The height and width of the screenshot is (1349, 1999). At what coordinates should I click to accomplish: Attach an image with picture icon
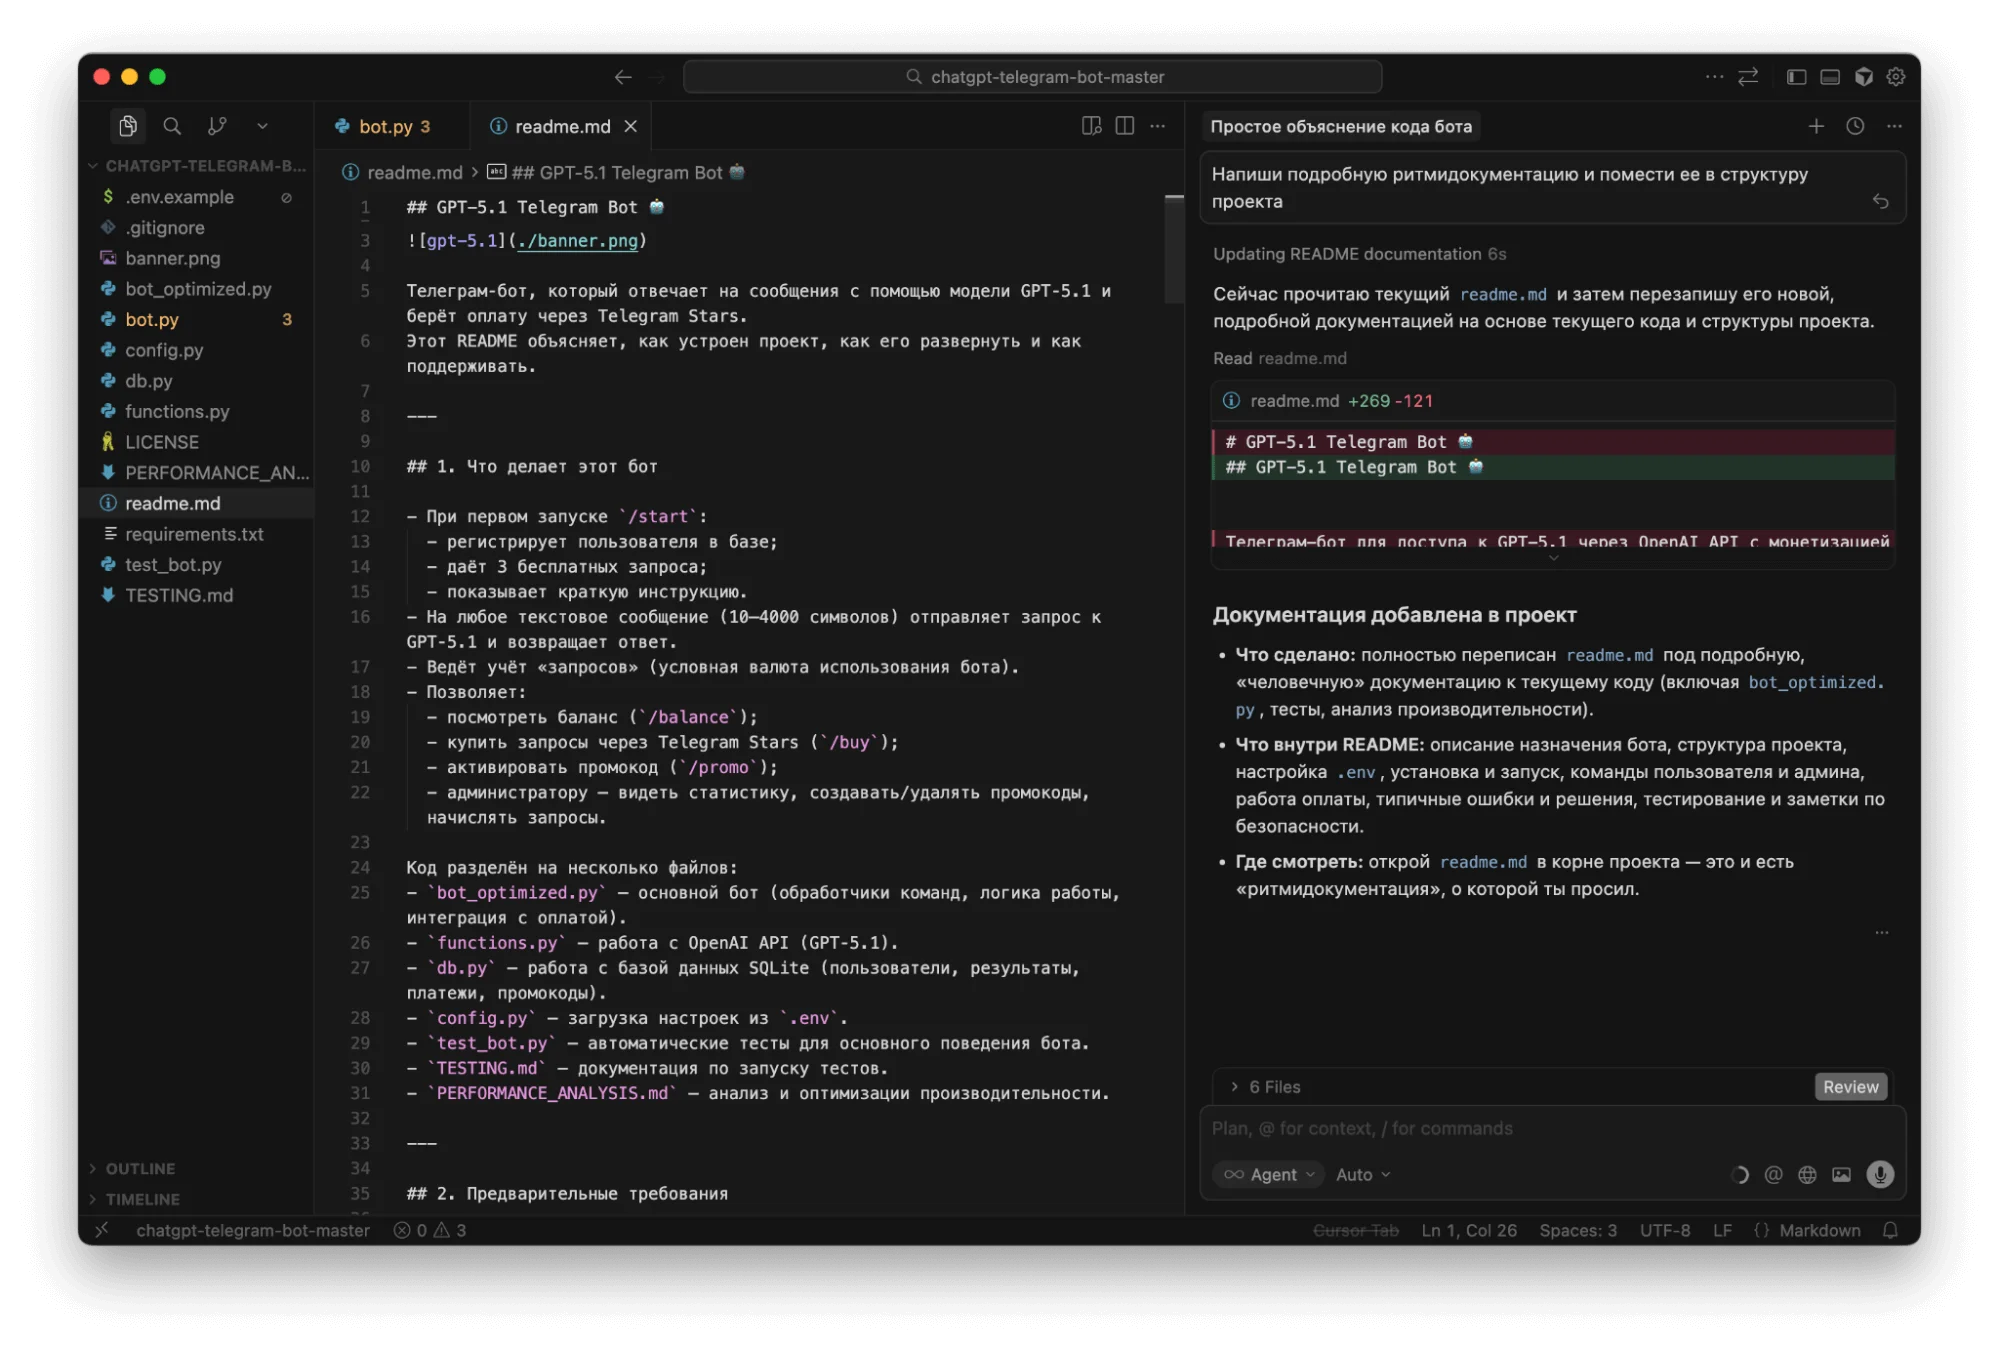point(1841,1175)
